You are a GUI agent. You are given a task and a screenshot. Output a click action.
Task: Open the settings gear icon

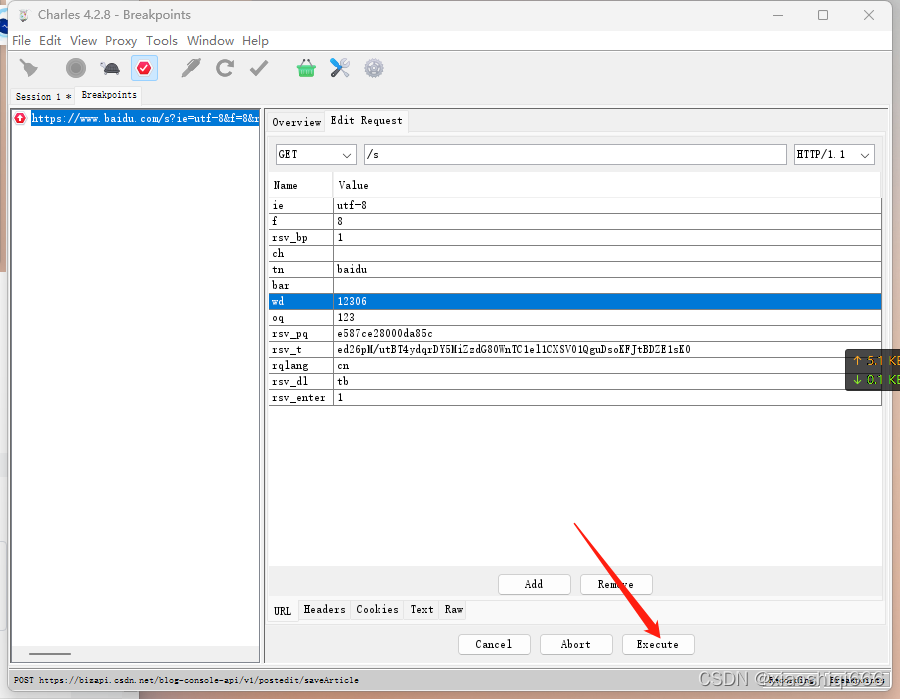coord(374,68)
